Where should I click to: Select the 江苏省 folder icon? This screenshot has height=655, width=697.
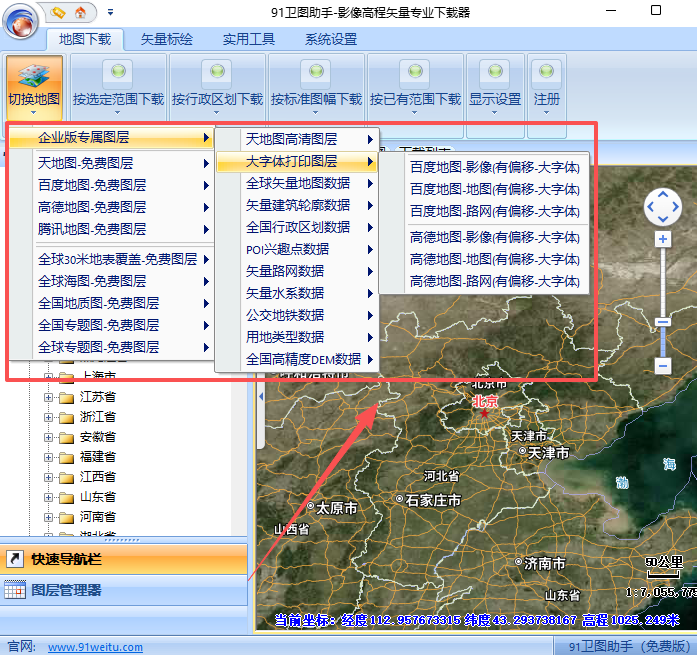click(66, 398)
